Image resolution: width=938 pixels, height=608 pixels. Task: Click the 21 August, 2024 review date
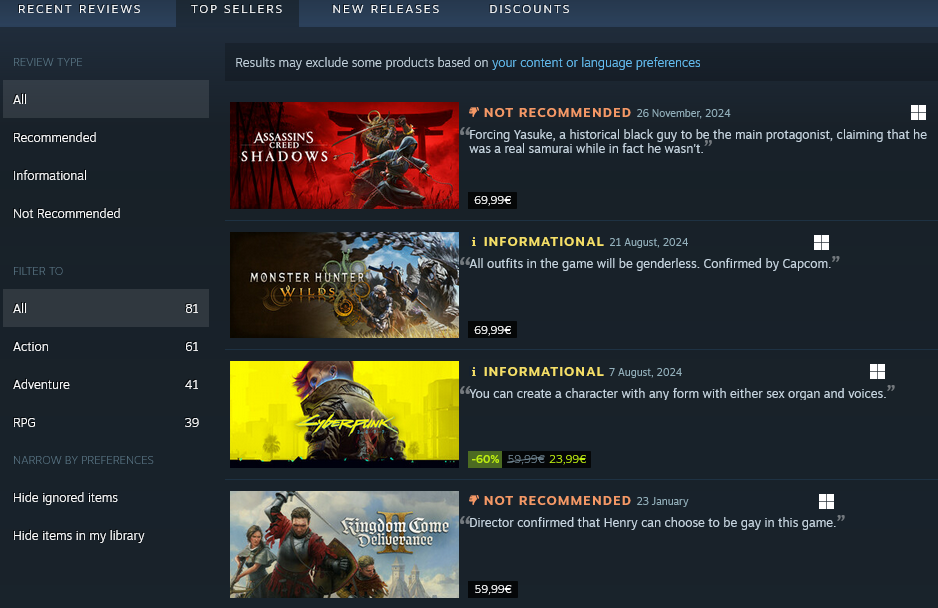pyautogui.click(x=648, y=242)
